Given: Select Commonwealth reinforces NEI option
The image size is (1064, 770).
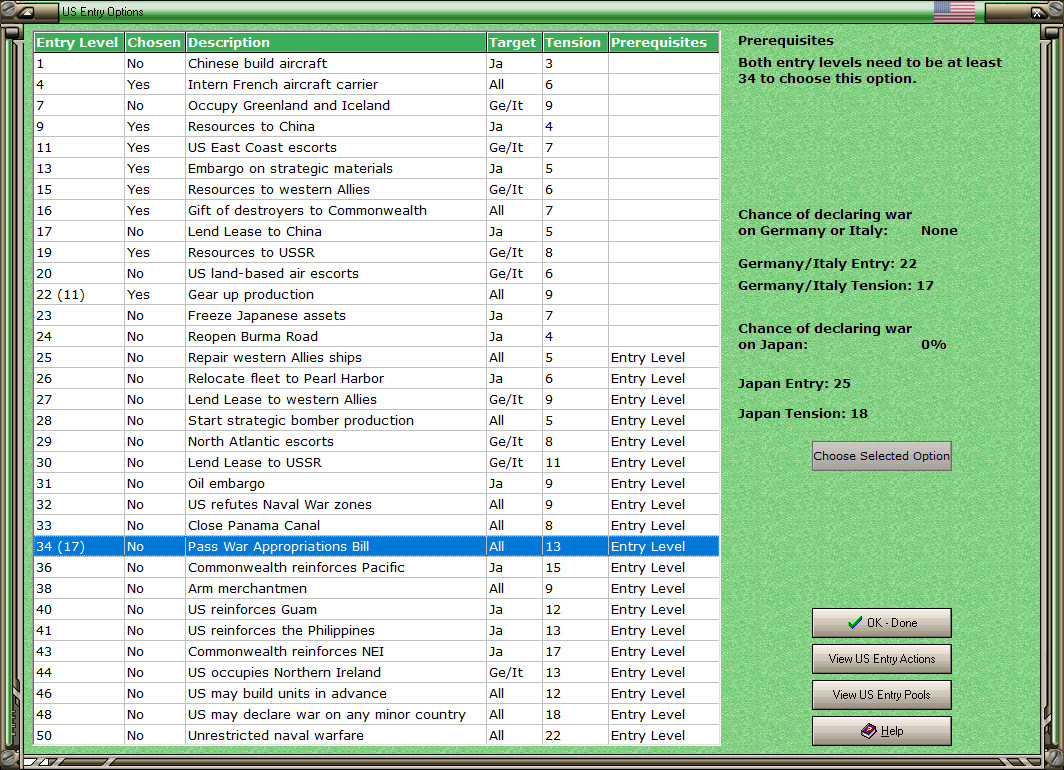Looking at the screenshot, I should pyautogui.click(x=377, y=652).
